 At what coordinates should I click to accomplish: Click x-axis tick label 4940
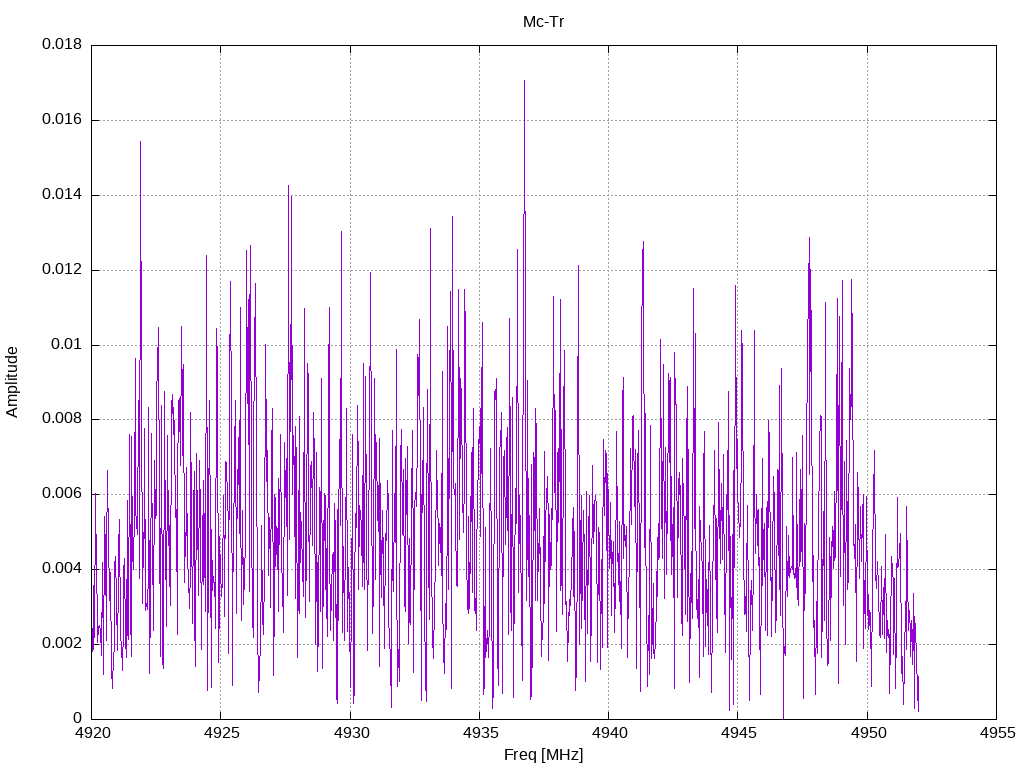click(609, 733)
